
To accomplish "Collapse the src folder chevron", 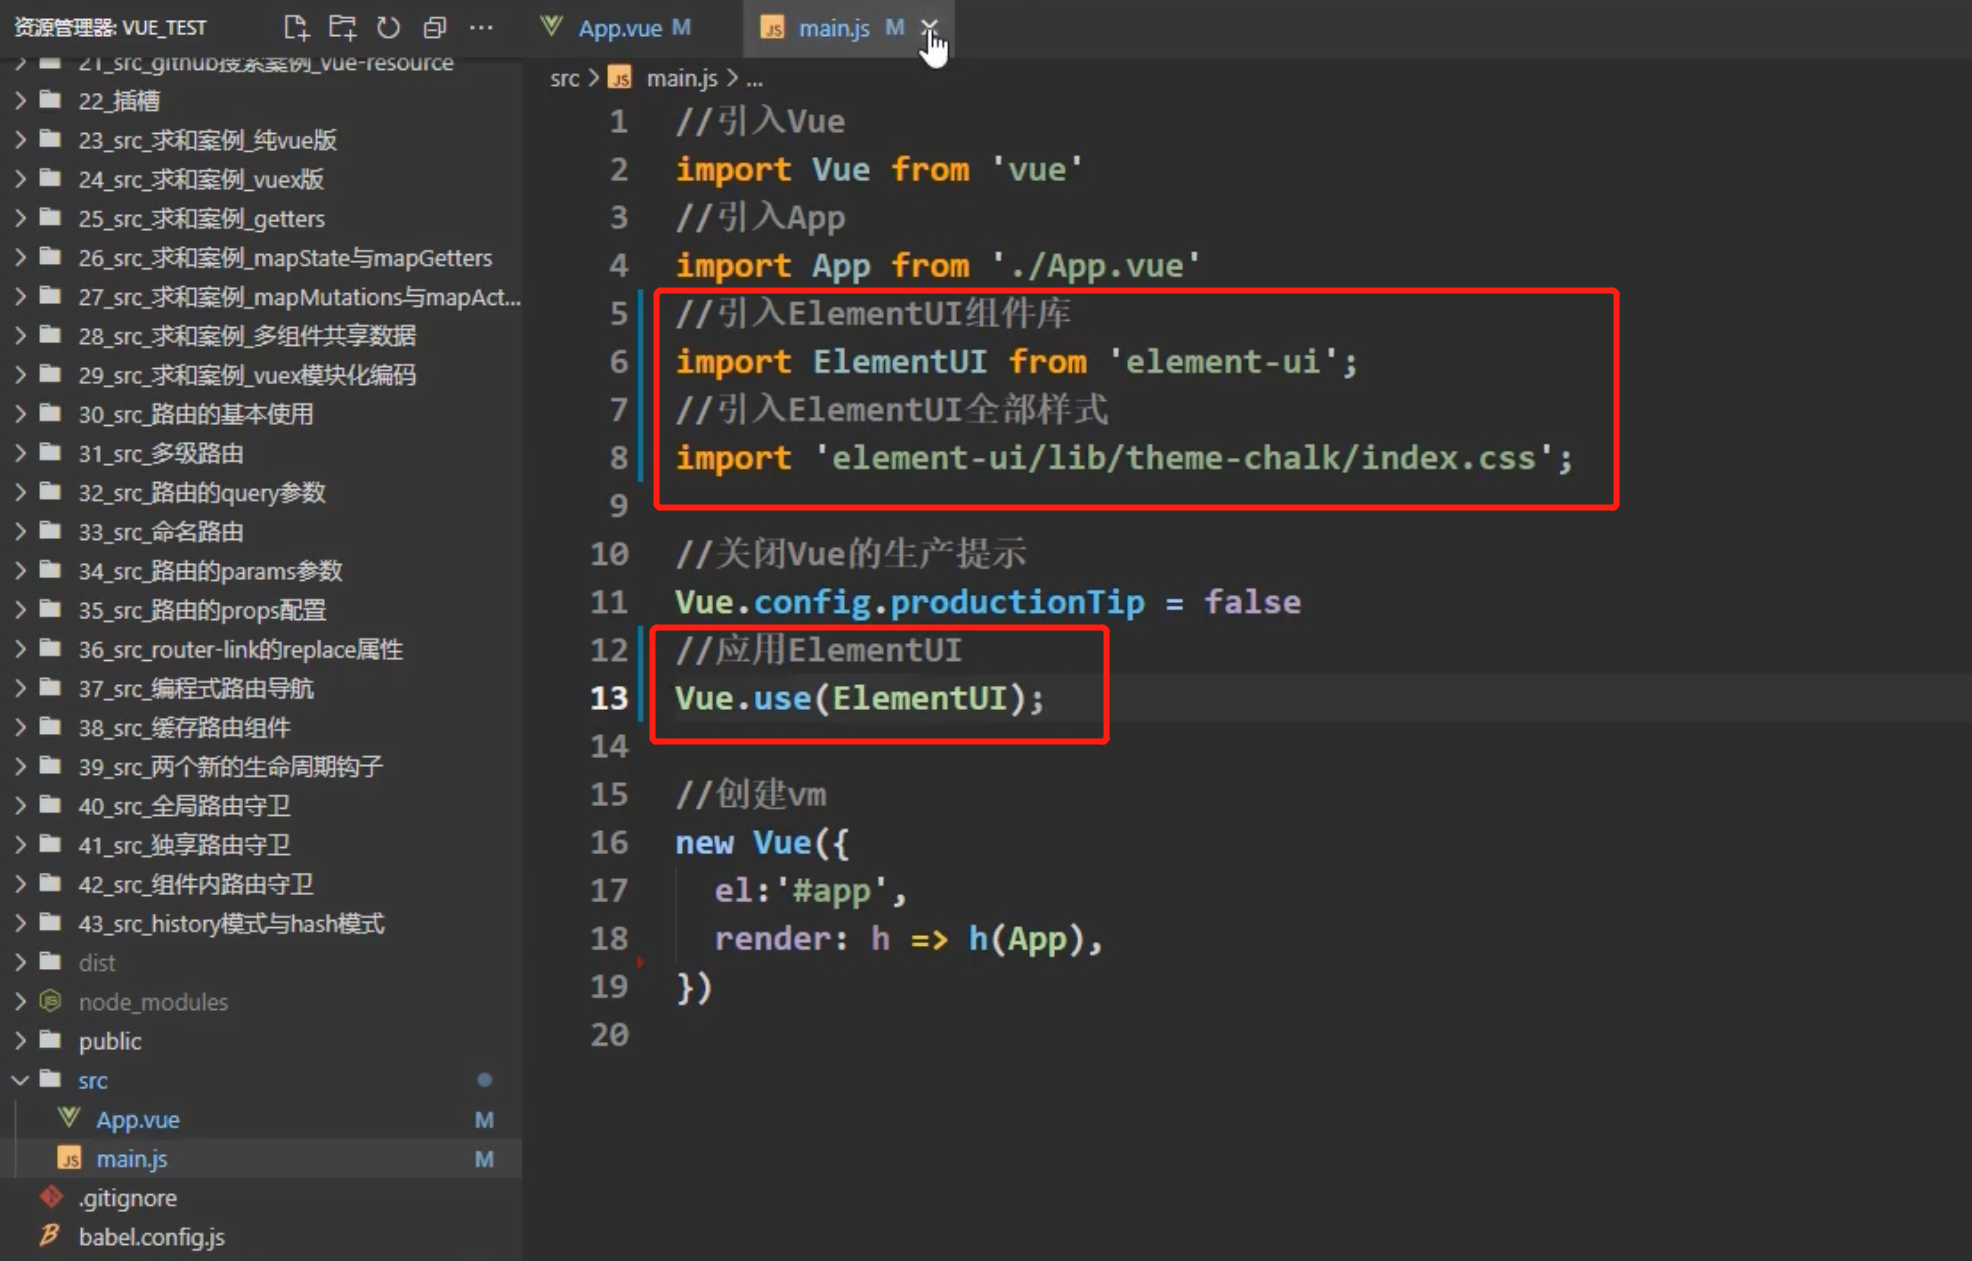I will [20, 1080].
